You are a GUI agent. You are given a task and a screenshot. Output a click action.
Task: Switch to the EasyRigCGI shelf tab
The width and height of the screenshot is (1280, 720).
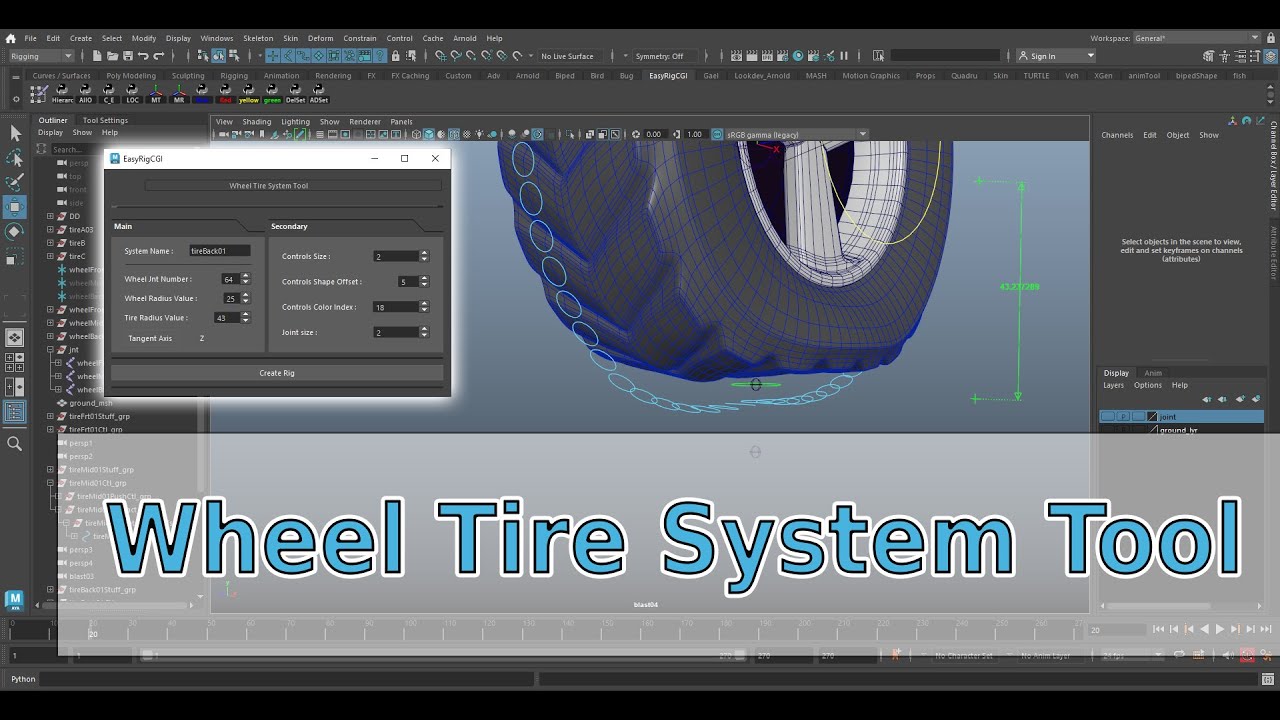(x=668, y=75)
